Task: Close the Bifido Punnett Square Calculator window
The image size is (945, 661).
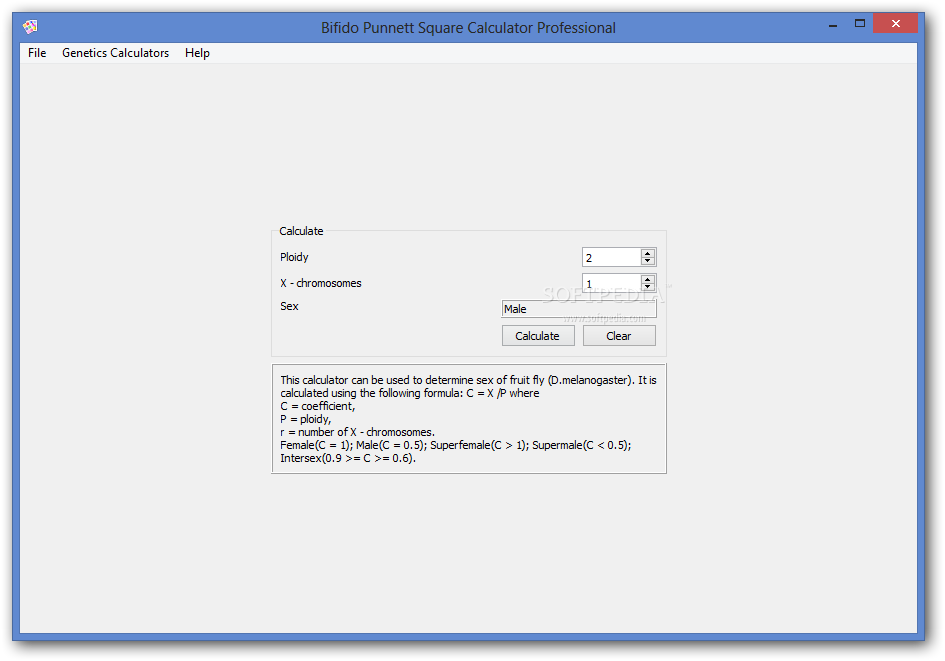Action: 896,24
